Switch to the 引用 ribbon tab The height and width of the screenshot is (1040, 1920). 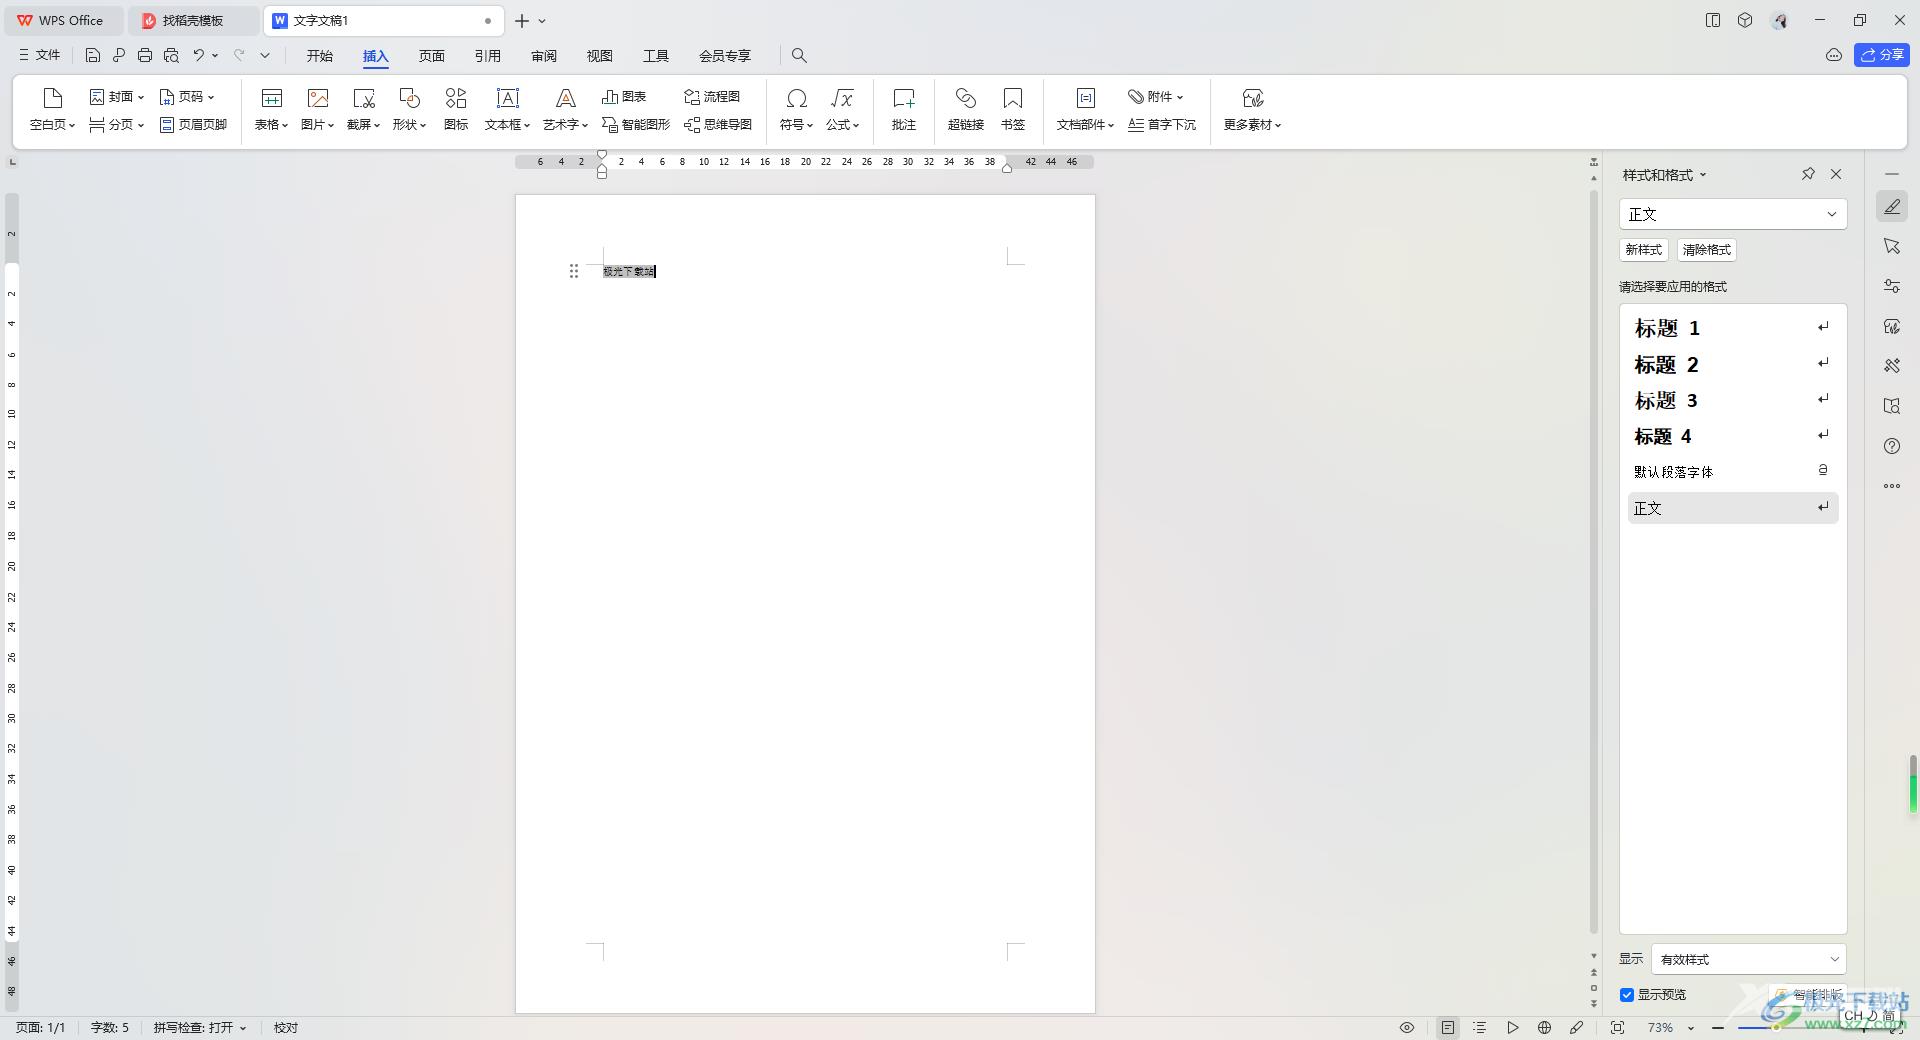pos(488,56)
